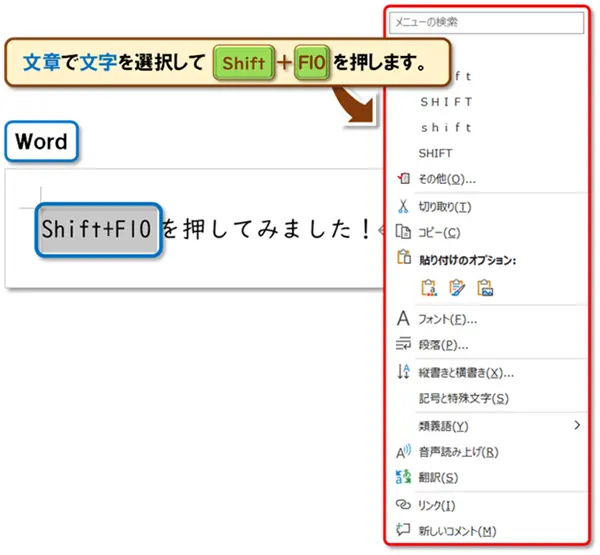Click the translate icon beside 翻訳
Screen dimensions: 600x555
[404, 477]
